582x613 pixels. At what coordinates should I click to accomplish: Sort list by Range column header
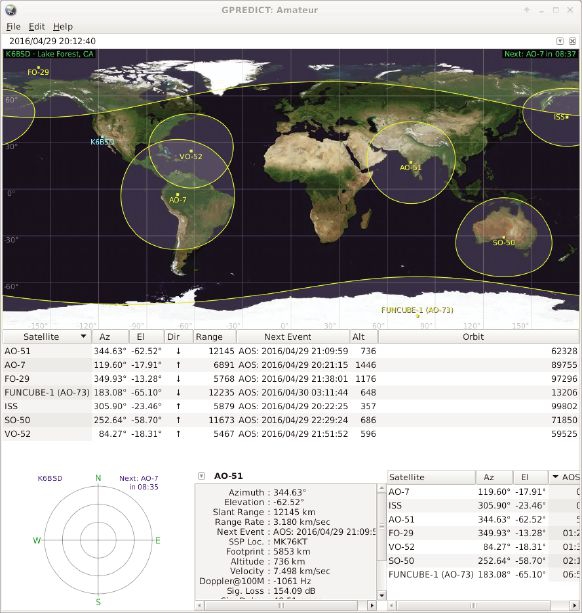tap(215, 337)
